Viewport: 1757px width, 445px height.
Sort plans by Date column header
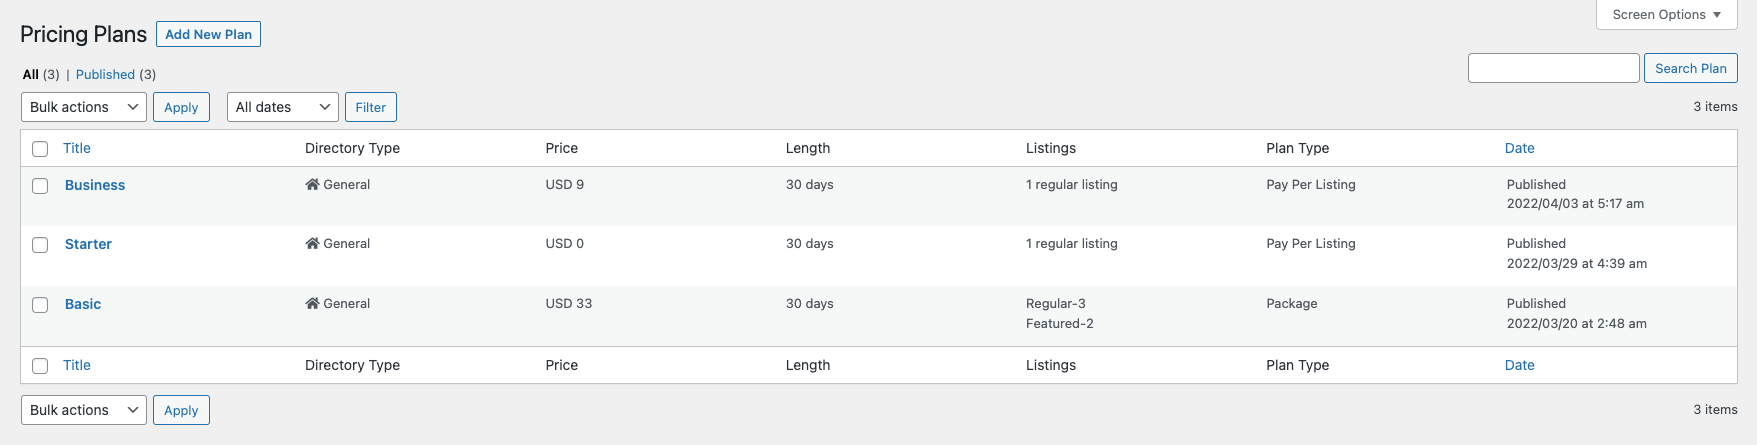[x=1519, y=148]
